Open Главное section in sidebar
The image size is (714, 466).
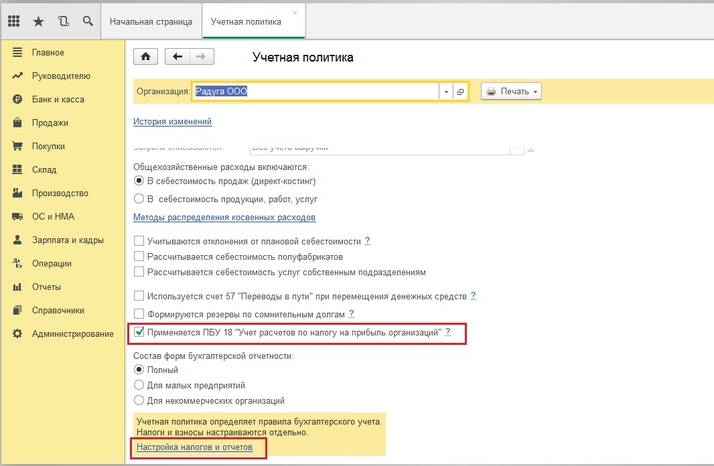48,52
